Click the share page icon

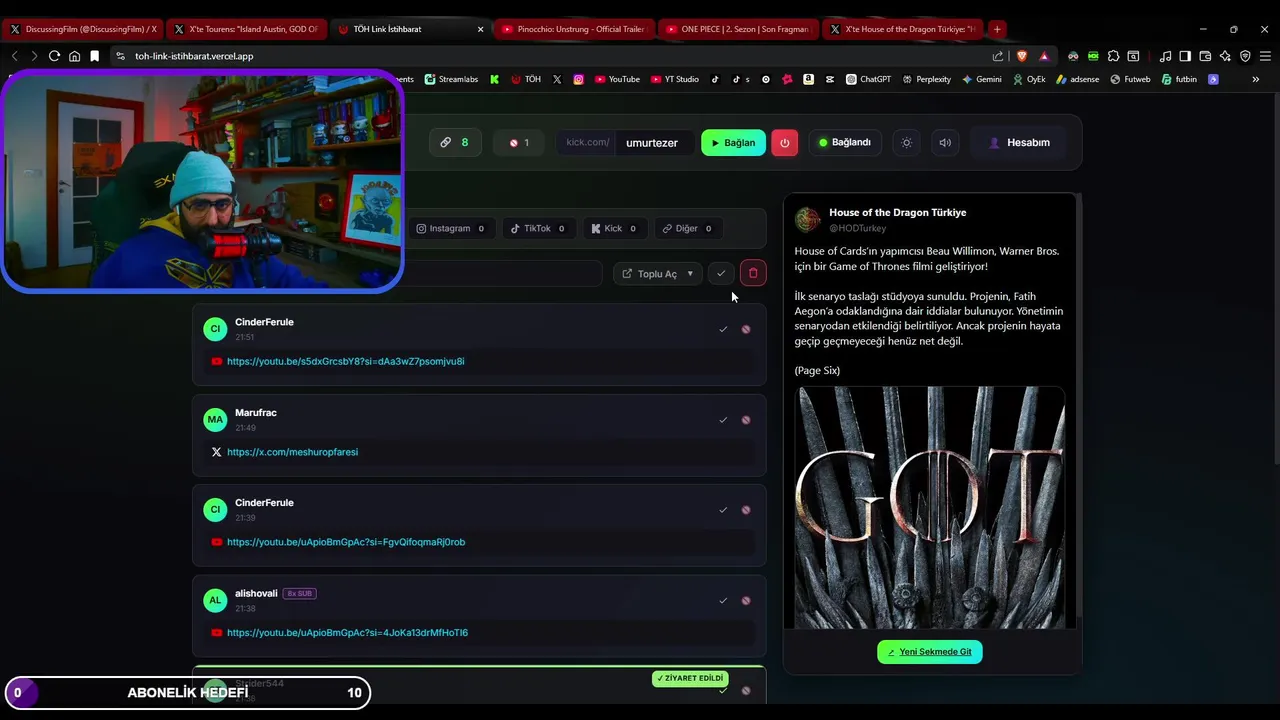(998, 56)
